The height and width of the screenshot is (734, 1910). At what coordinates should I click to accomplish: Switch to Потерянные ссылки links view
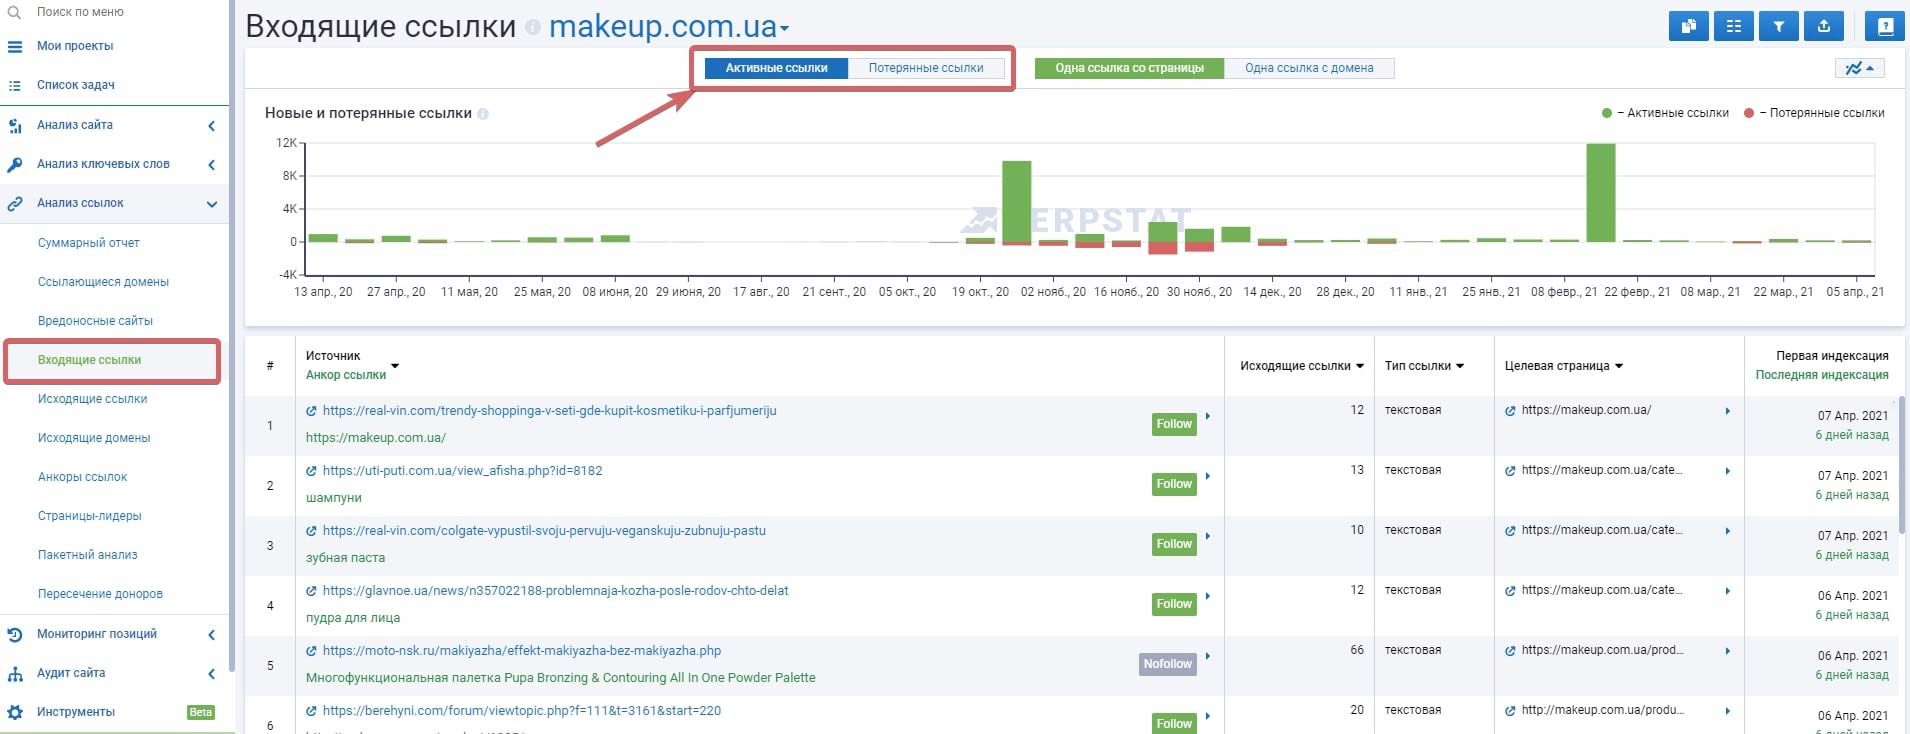coord(925,68)
